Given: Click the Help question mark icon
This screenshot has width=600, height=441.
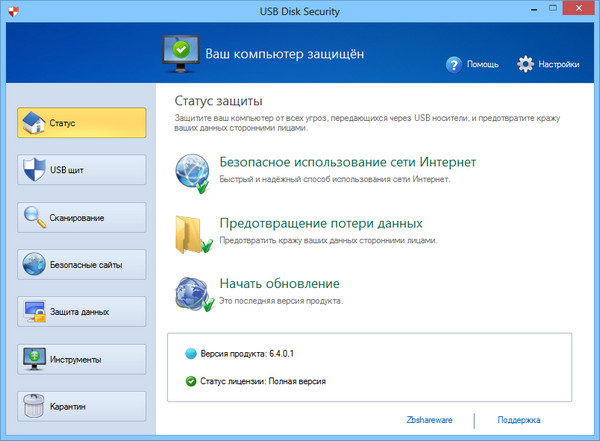Looking at the screenshot, I should (454, 64).
